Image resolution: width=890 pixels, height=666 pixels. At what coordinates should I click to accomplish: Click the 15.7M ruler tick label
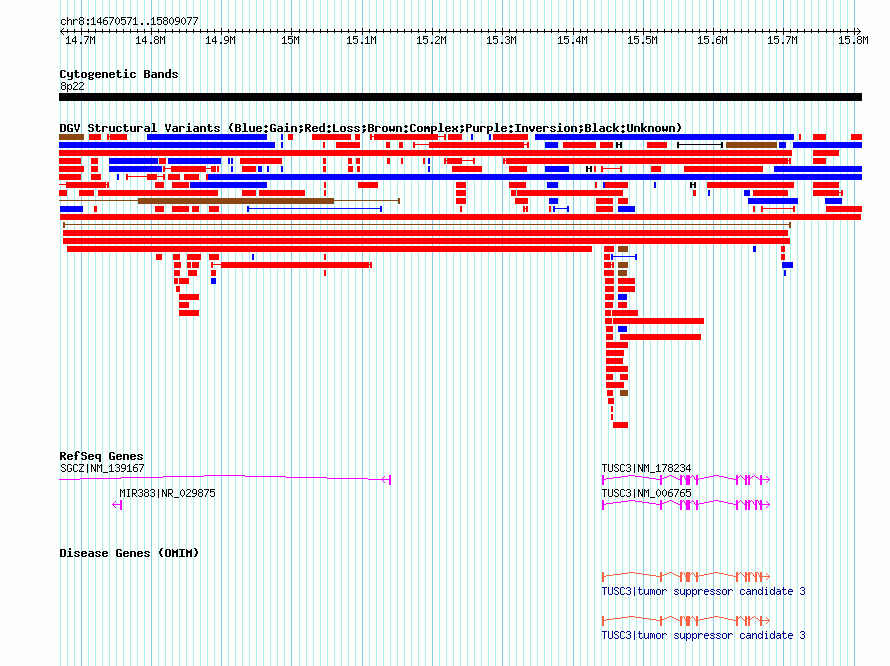click(x=782, y=40)
